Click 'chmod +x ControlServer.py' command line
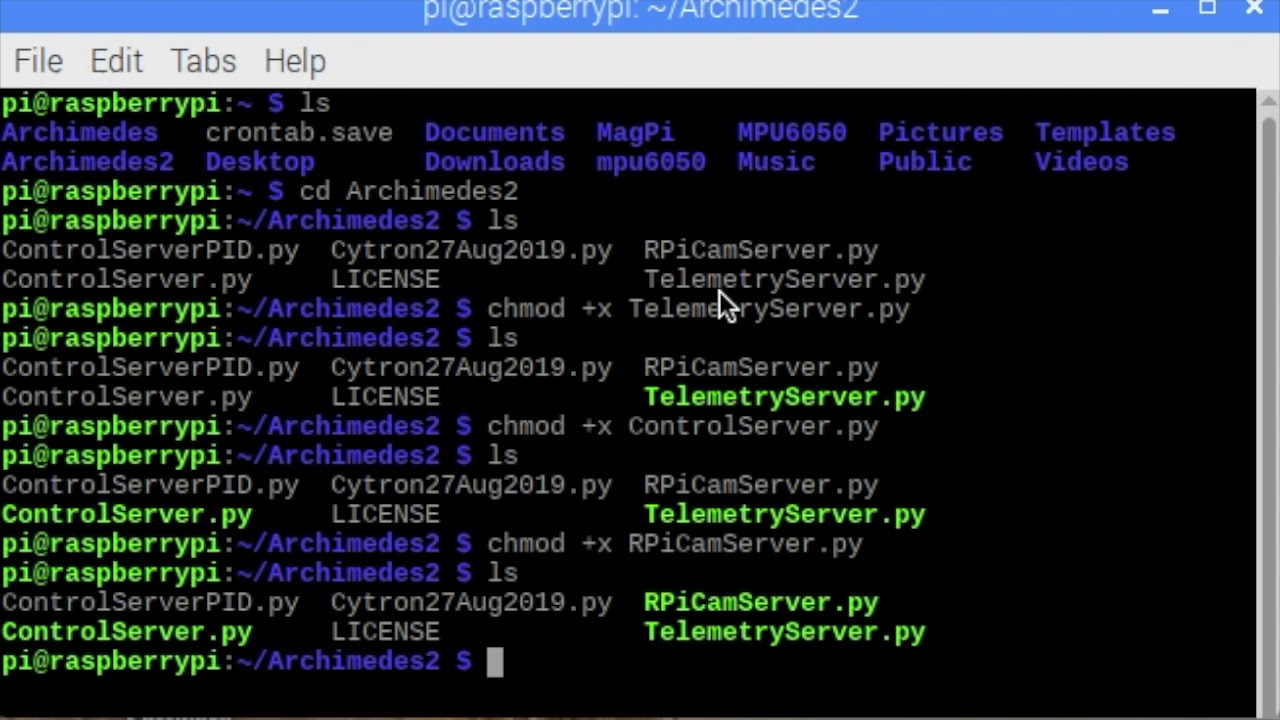 (682, 427)
